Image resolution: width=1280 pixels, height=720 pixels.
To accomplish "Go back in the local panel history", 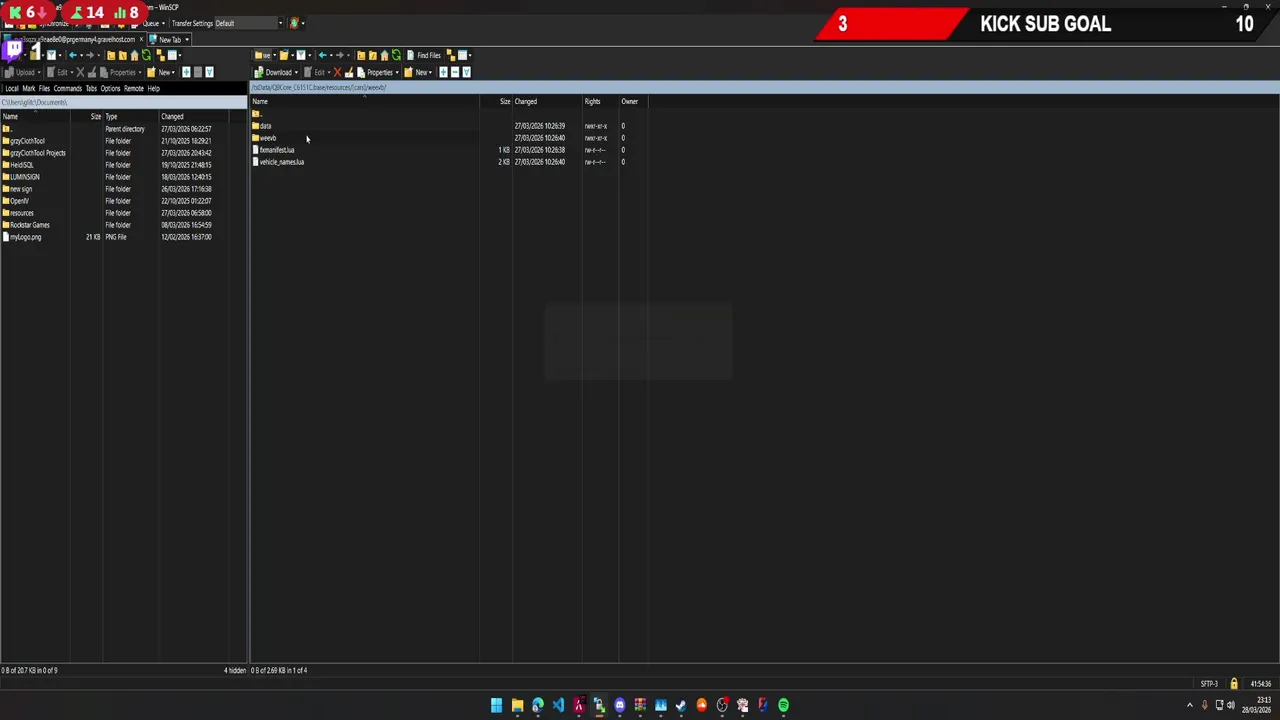I will [73, 55].
